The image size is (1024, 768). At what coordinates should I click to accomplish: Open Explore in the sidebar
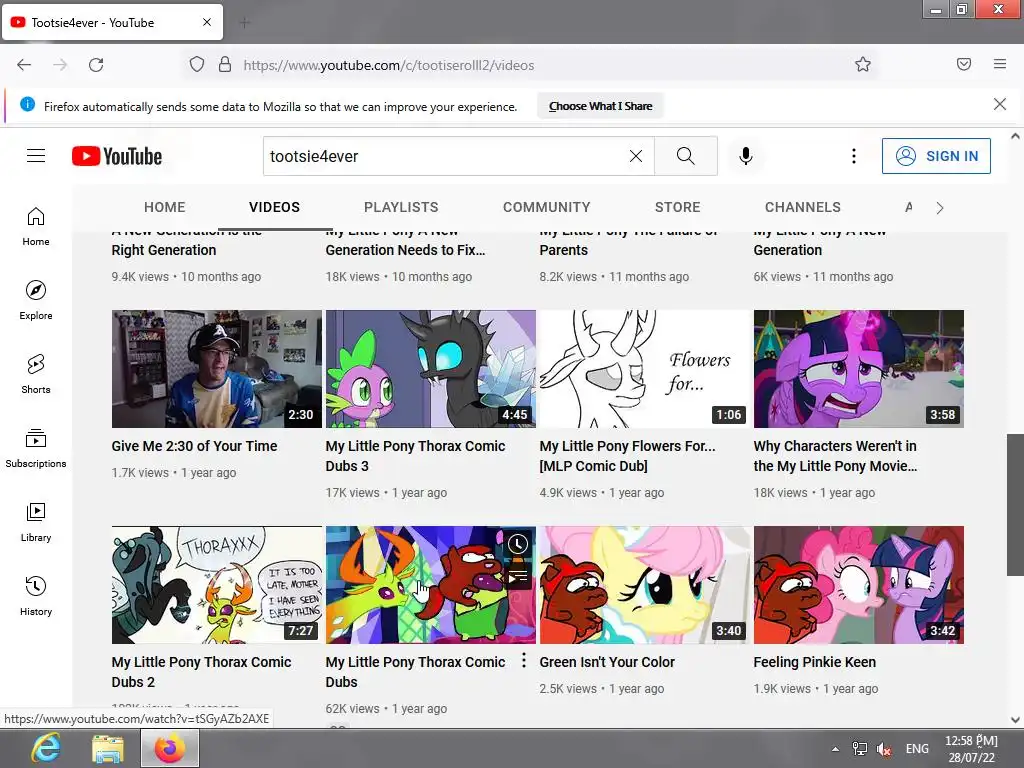tap(36, 300)
